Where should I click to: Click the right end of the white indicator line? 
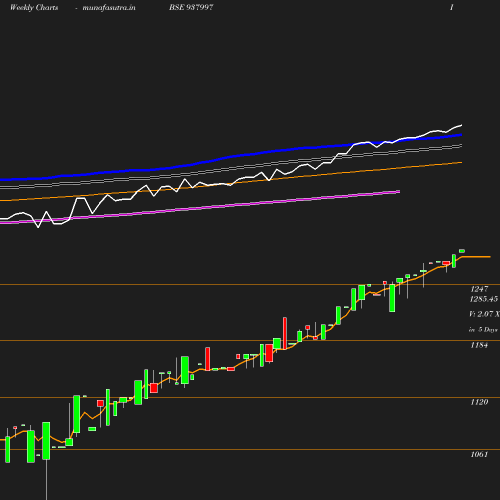[x=461, y=125]
